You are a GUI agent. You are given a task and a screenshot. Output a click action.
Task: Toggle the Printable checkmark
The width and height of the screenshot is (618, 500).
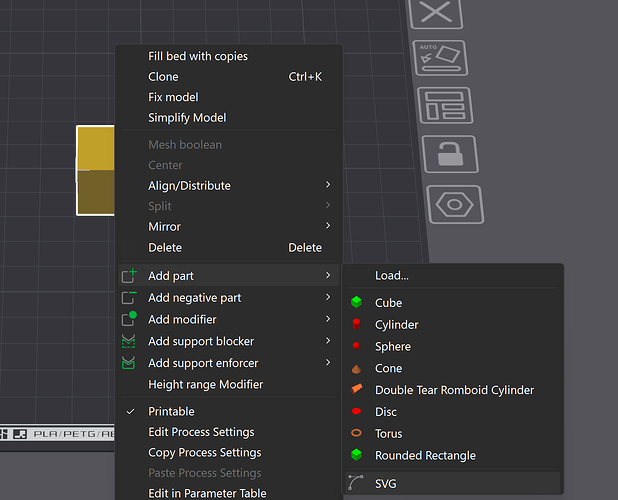(130, 411)
